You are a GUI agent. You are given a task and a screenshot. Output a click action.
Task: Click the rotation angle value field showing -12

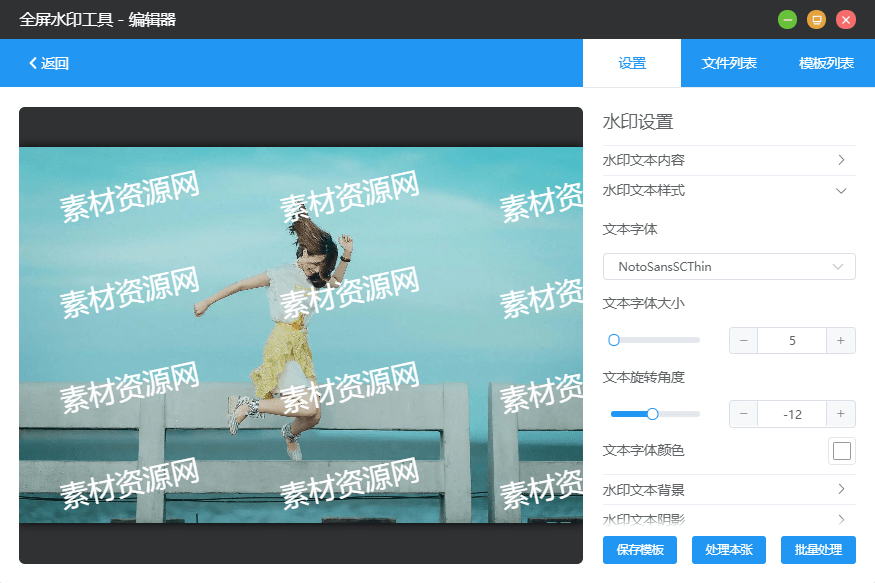click(793, 414)
